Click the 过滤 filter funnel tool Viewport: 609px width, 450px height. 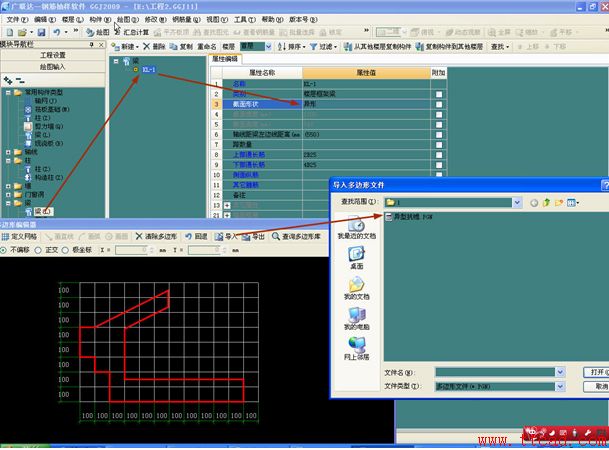point(323,47)
